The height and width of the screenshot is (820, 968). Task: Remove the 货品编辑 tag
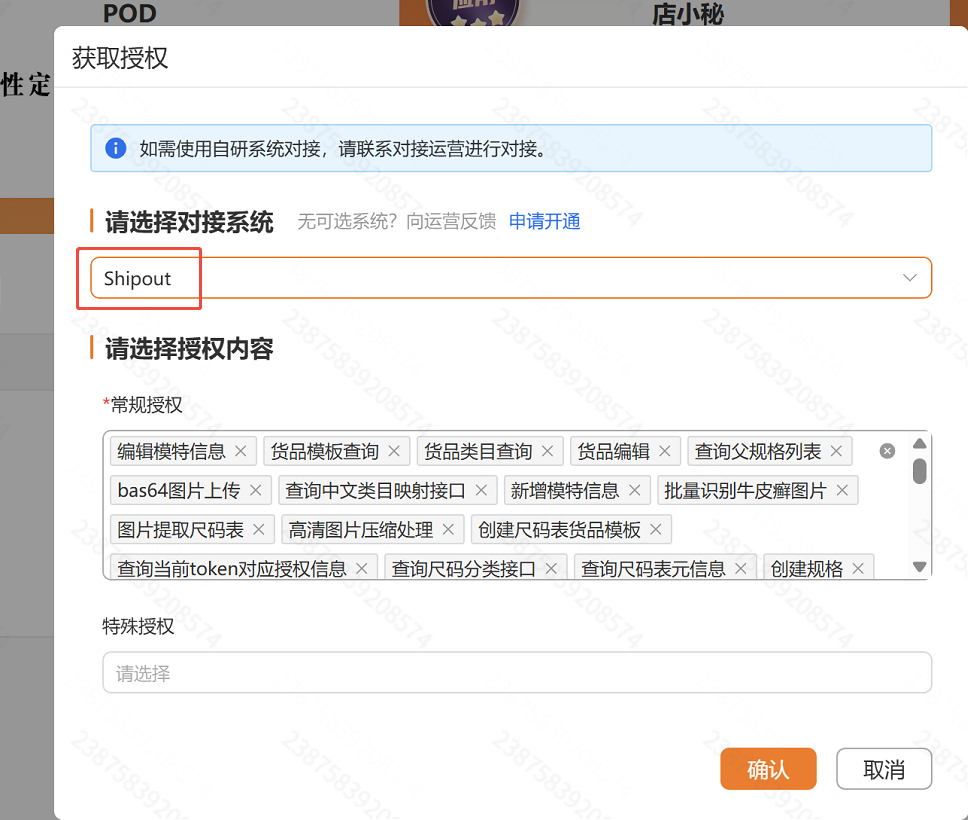[664, 451]
